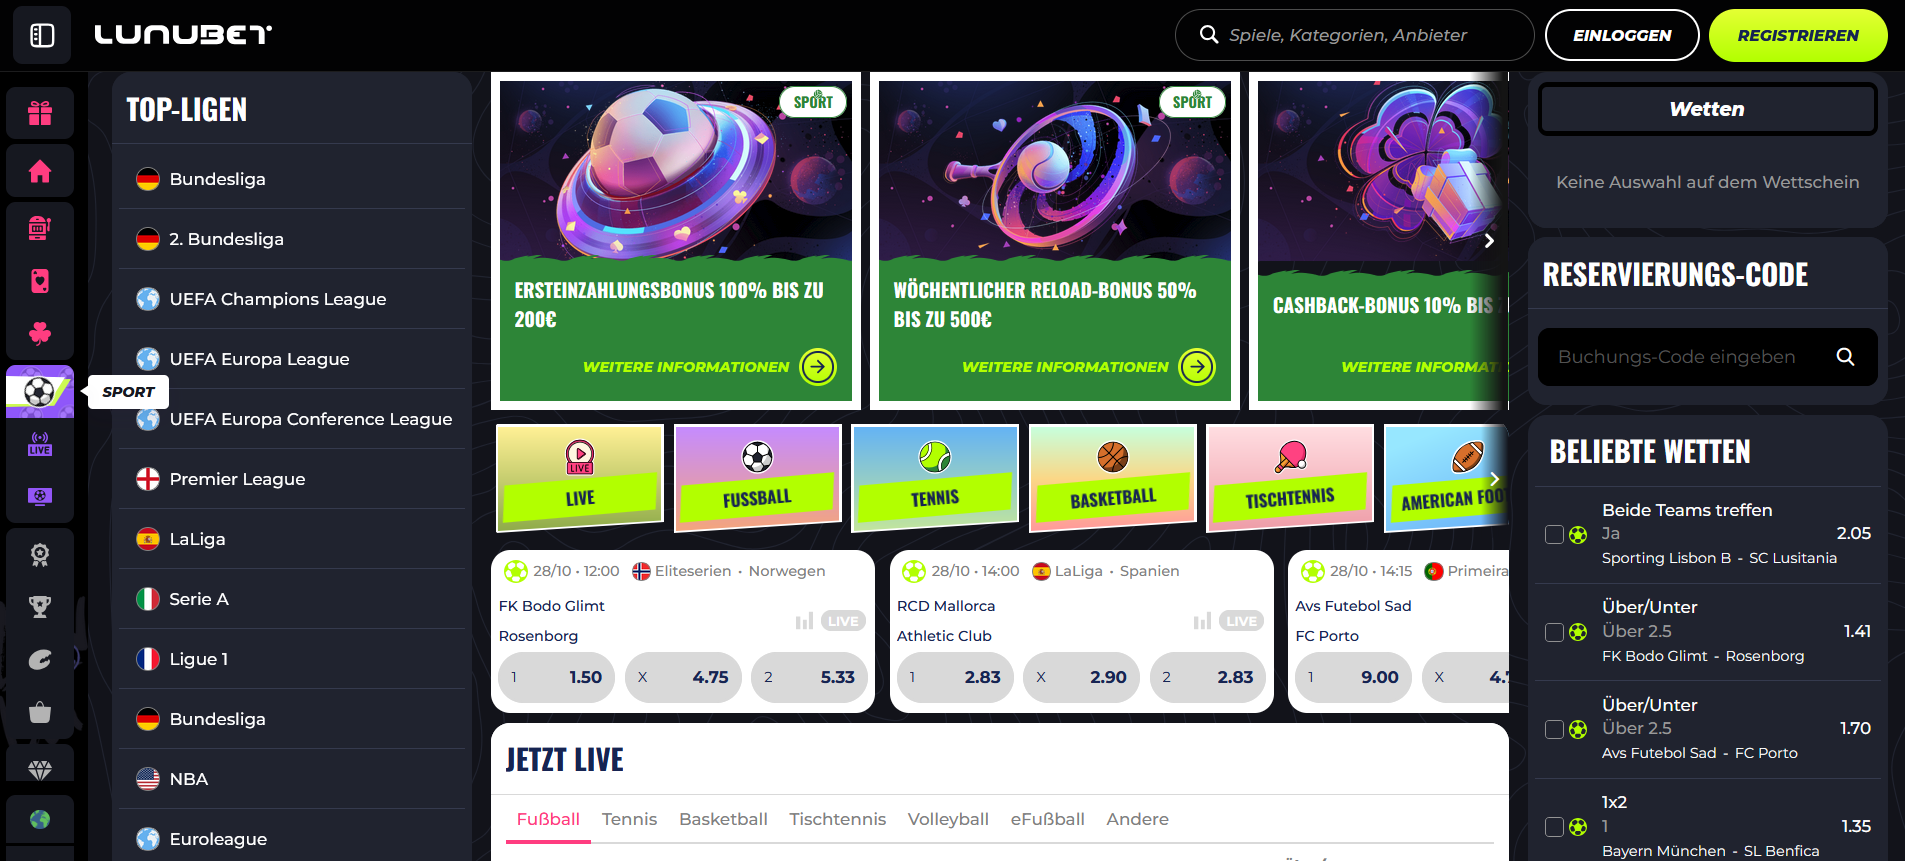
Task: Check the Über 2.5 FK Bodo Glimt checkbox
Action: (x=1554, y=632)
